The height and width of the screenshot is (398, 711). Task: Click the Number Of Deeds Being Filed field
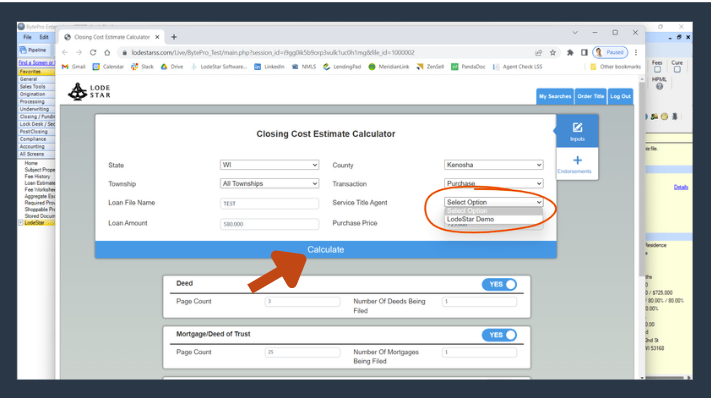pyautogui.click(x=479, y=301)
